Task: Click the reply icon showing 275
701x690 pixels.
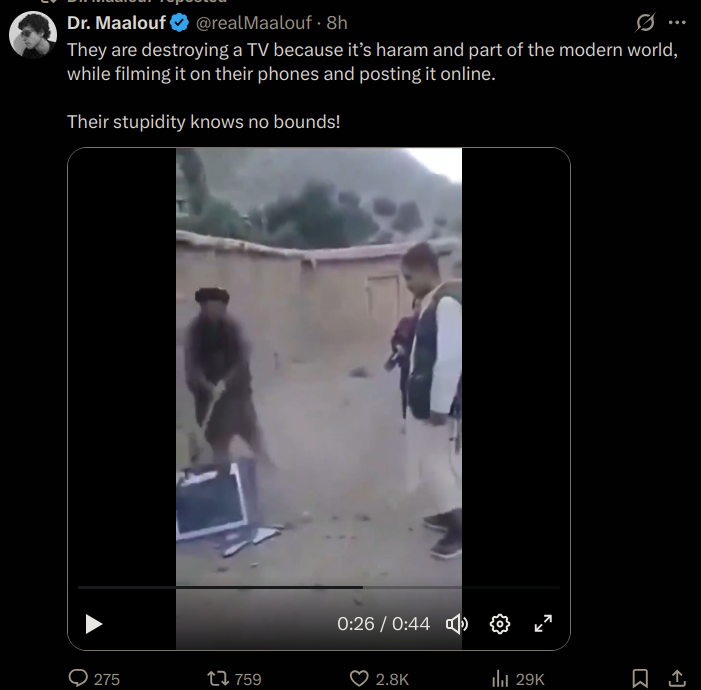Action: pyautogui.click(x=94, y=679)
